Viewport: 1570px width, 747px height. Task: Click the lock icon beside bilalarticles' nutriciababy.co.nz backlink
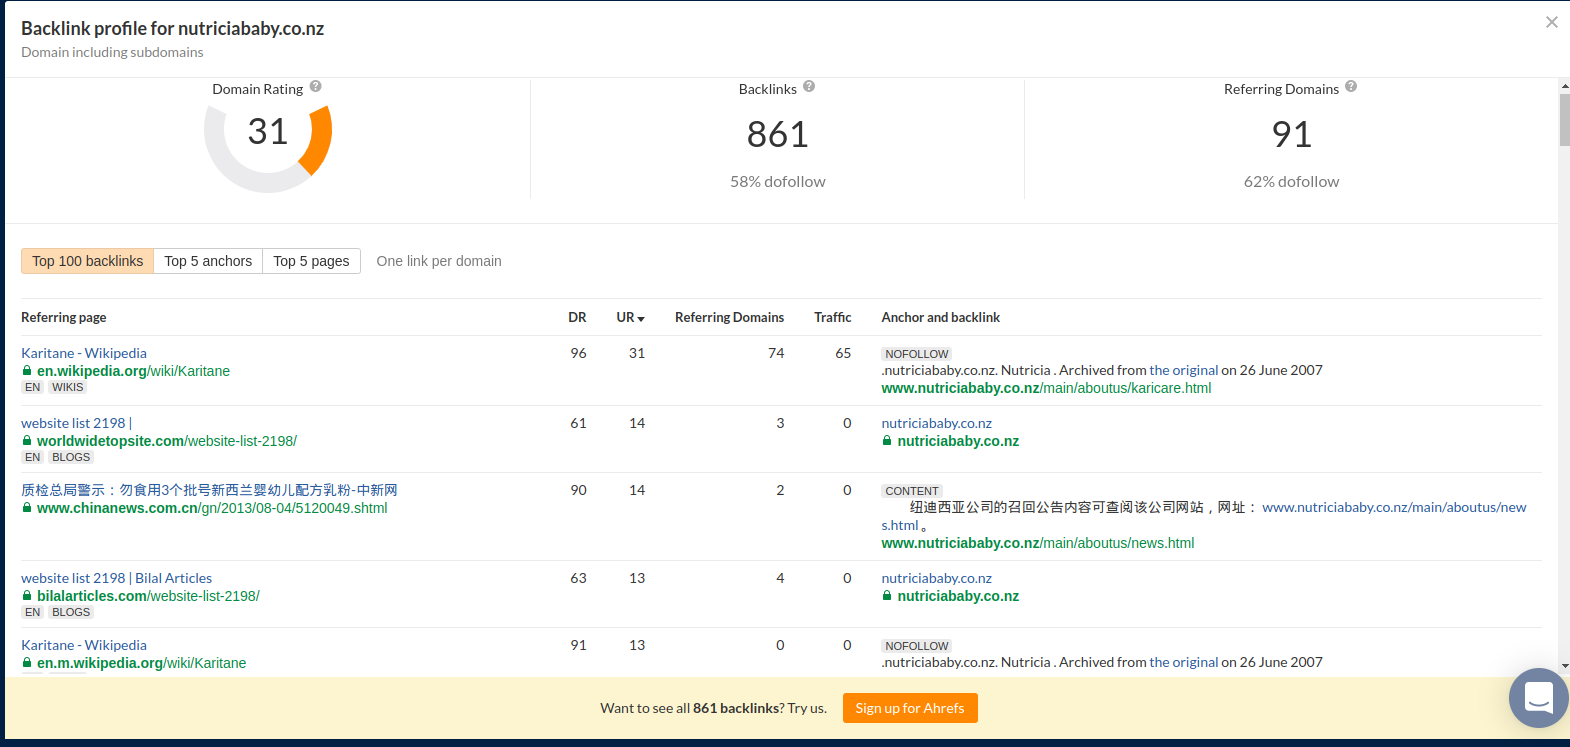tap(887, 596)
